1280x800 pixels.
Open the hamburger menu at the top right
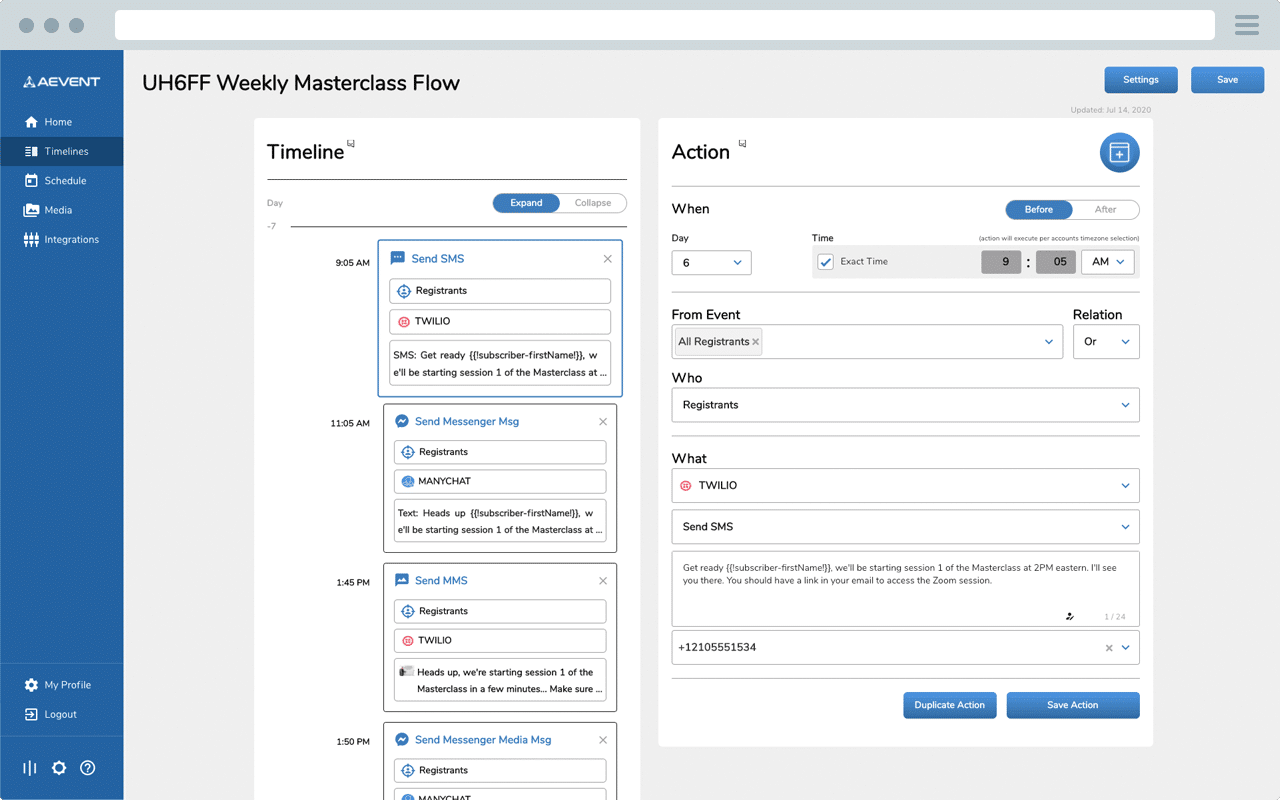pos(1246,25)
